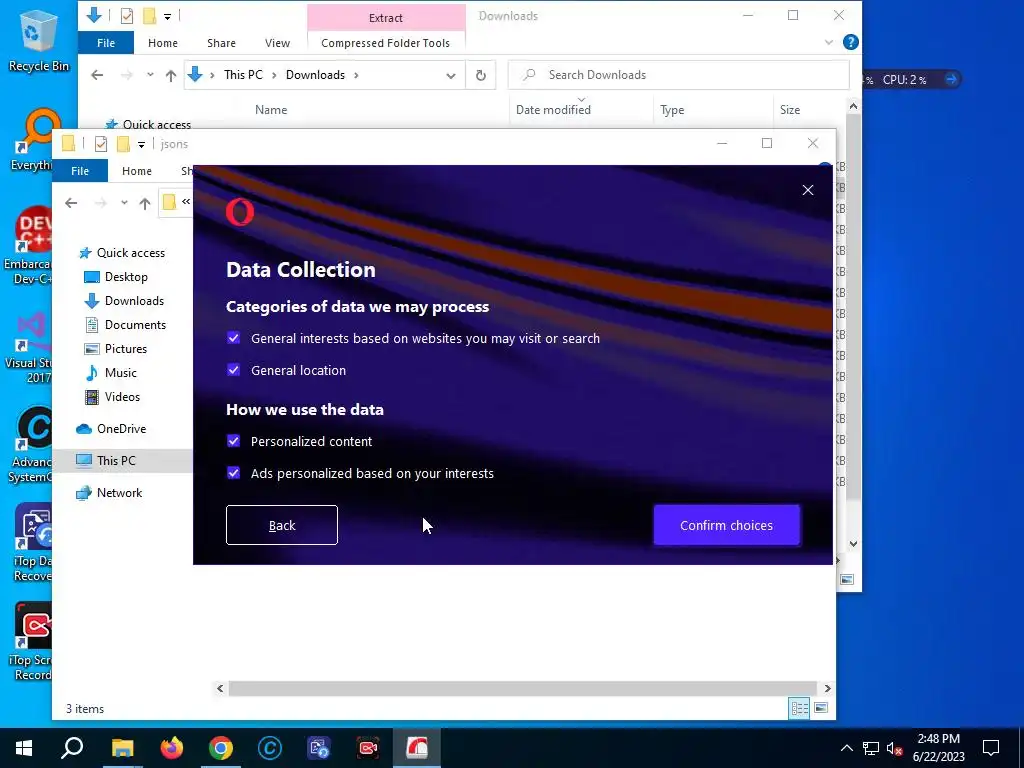Image resolution: width=1024 pixels, height=768 pixels.
Task: Launch Firefox from taskbar
Action: click(x=171, y=747)
